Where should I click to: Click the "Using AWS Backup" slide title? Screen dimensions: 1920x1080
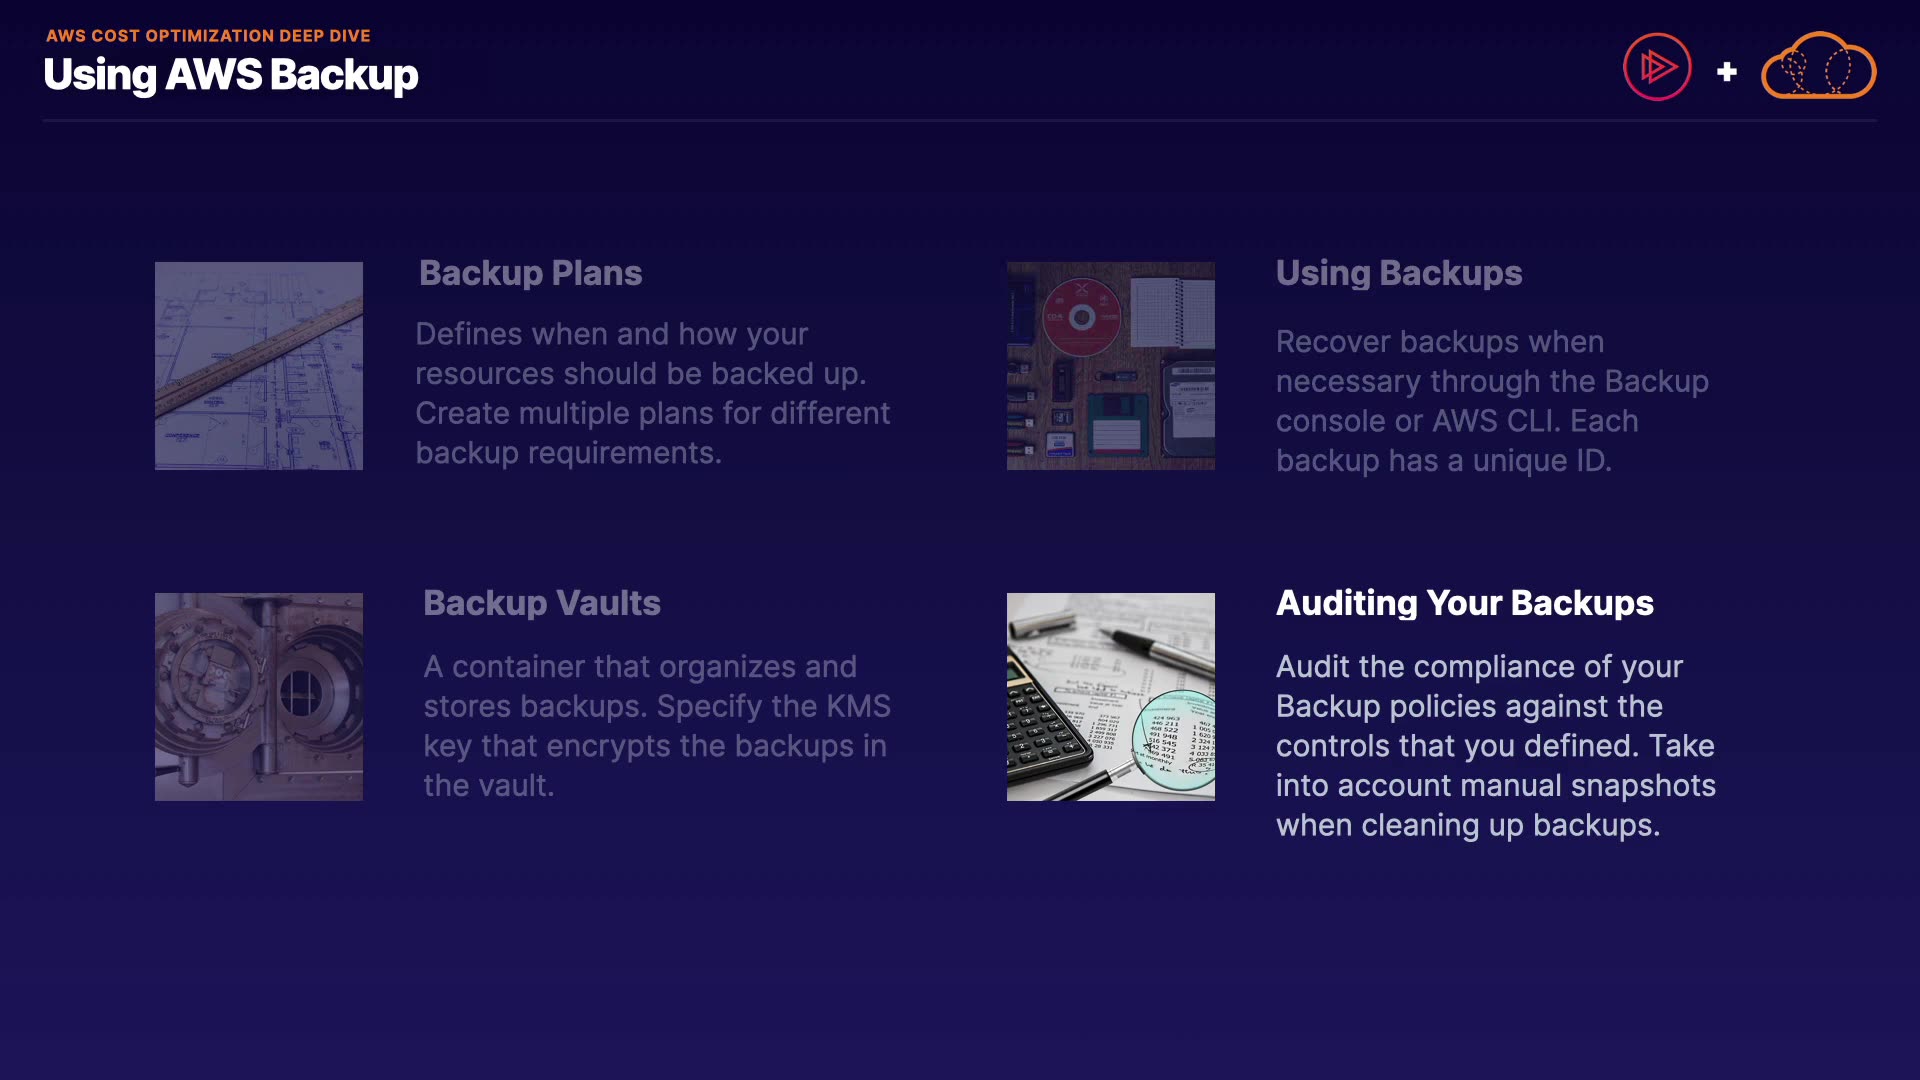231,75
